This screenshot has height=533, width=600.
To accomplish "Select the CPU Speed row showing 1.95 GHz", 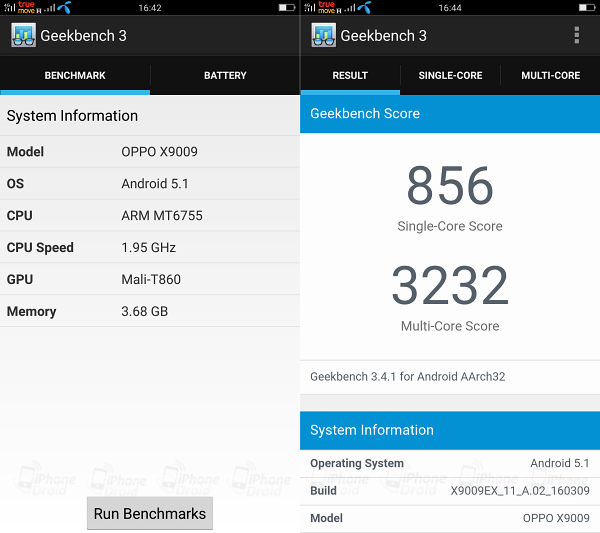I will (150, 247).
